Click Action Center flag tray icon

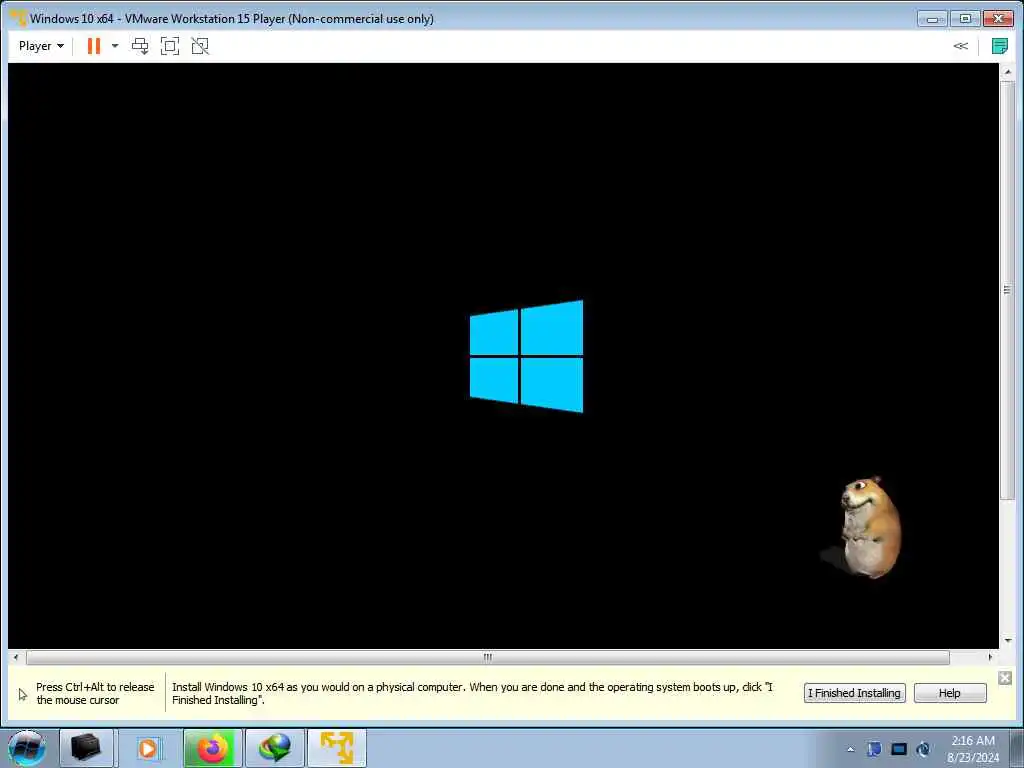click(x=874, y=749)
